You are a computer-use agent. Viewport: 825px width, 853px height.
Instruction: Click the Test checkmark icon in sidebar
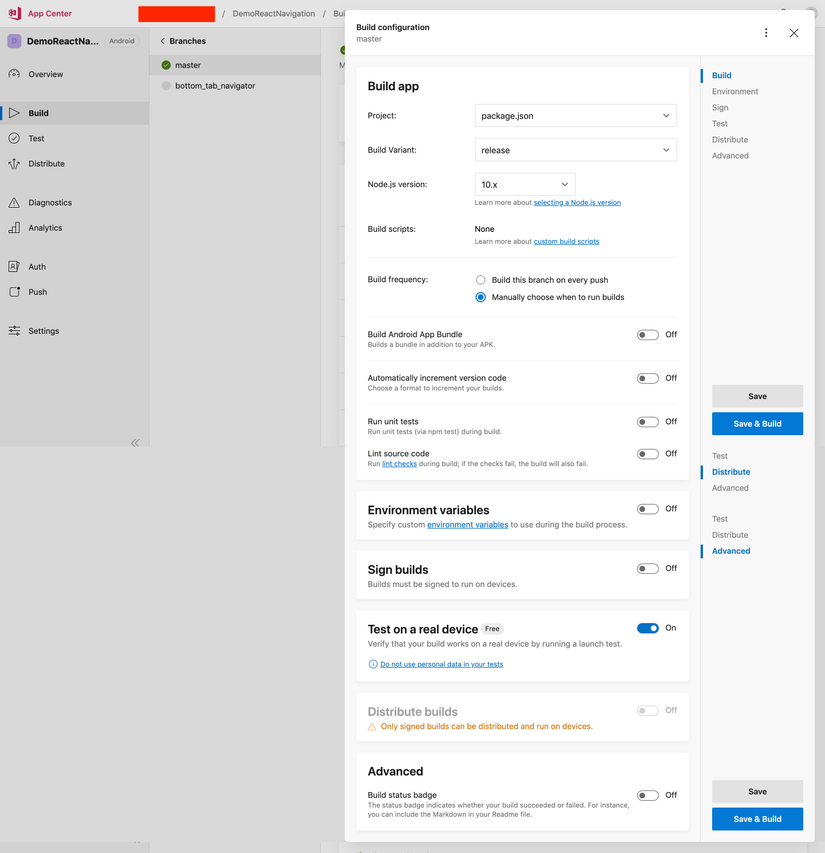click(x=14, y=138)
